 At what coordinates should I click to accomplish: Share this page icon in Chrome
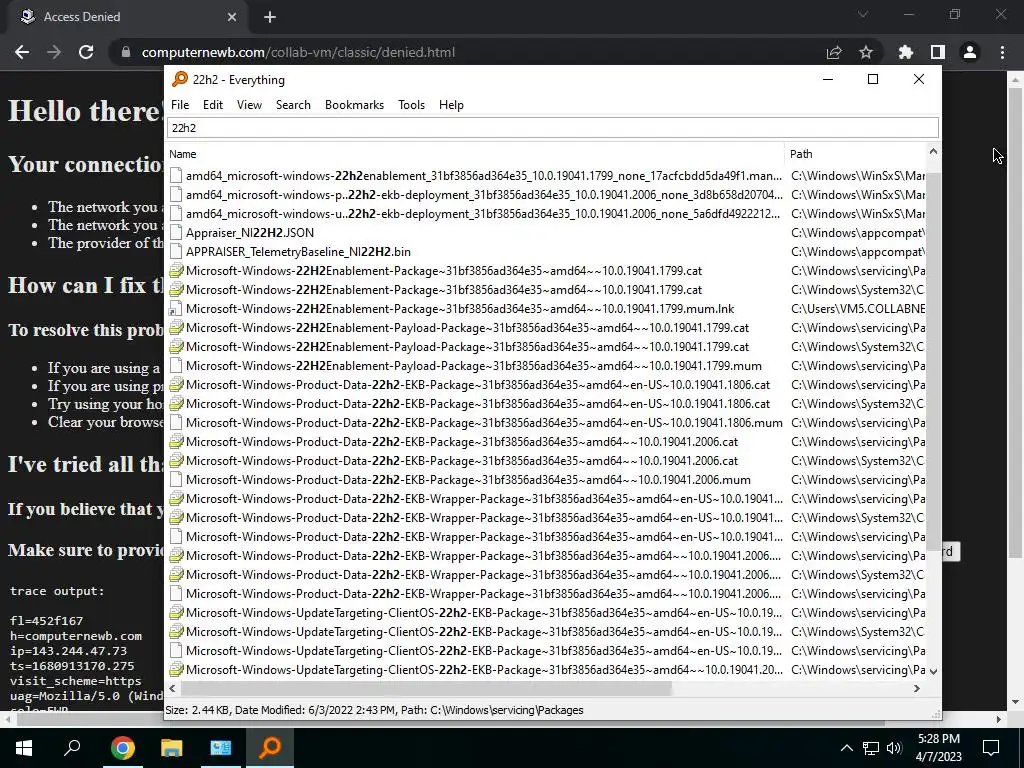(834, 52)
